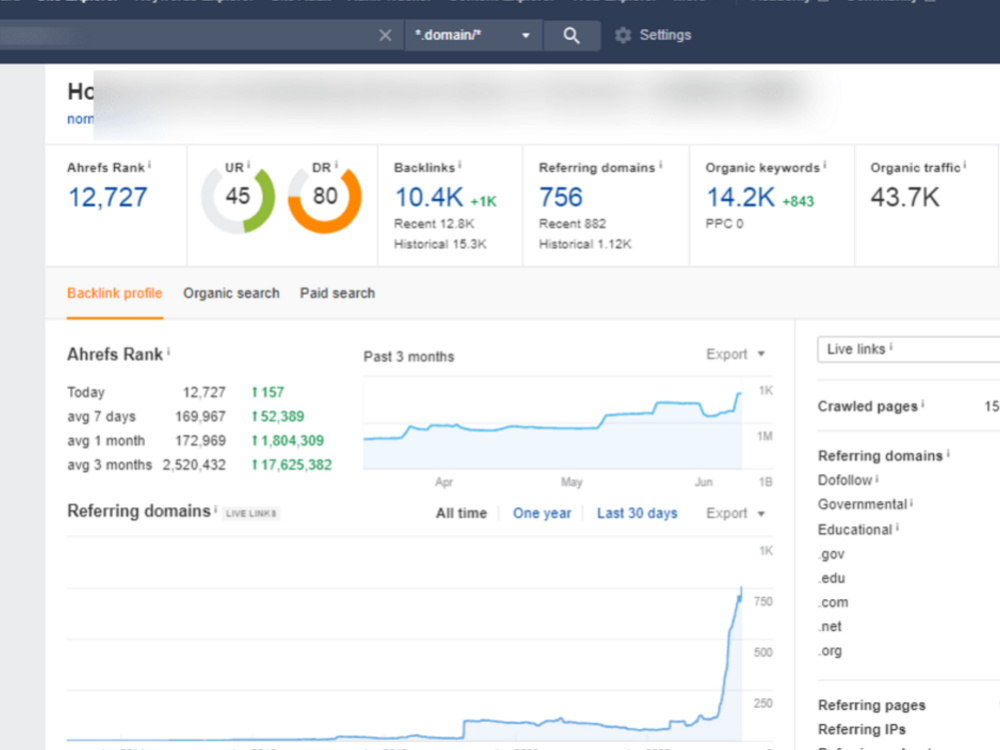The width and height of the screenshot is (1000, 750).
Task: Open the Live links dropdown
Action: click(x=909, y=349)
